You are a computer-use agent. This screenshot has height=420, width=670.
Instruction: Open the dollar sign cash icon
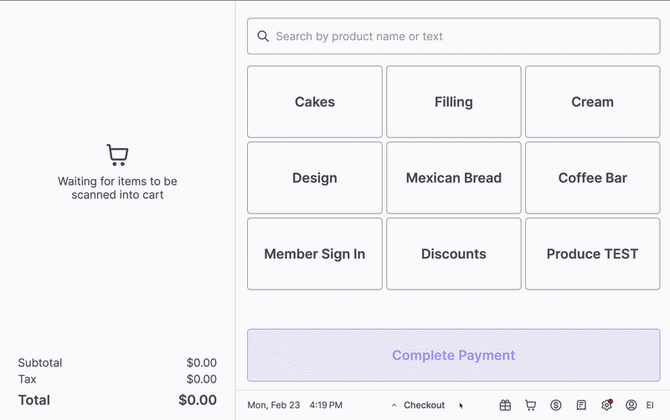(x=556, y=405)
